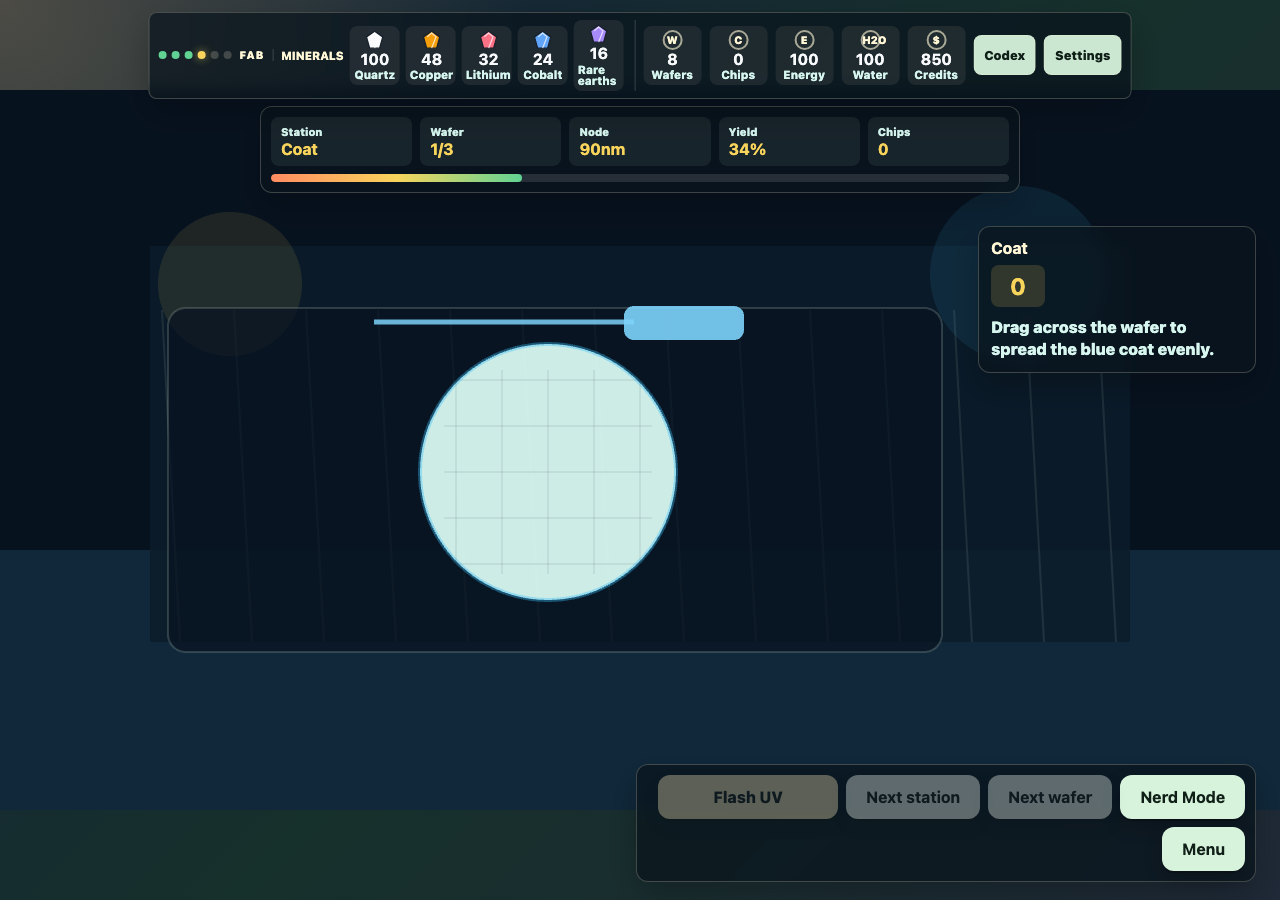The width and height of the screenshot is (1280, 900).
Task: Click the Wafer 1/3 info card
Action: point(491,141)
